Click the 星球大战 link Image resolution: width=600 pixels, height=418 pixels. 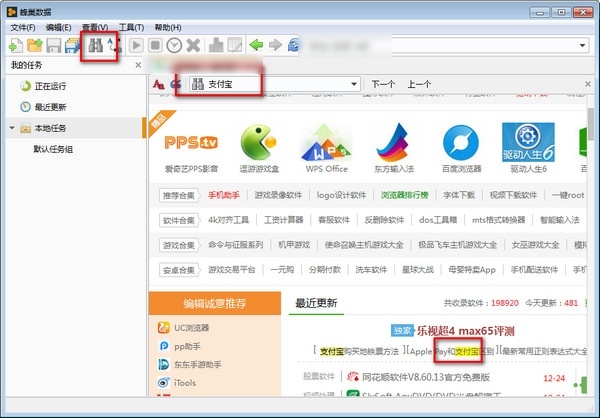point(417,270)
